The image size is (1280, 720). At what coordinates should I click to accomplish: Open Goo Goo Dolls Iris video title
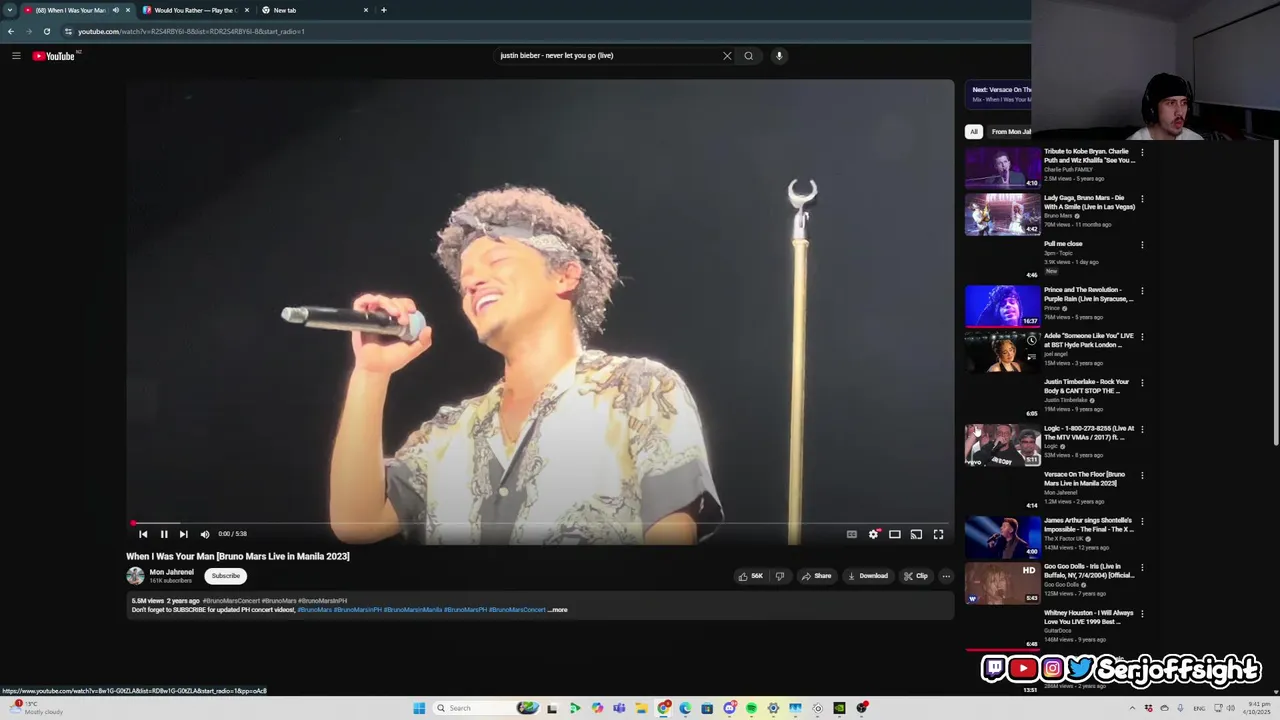(x=1089, y=571)
